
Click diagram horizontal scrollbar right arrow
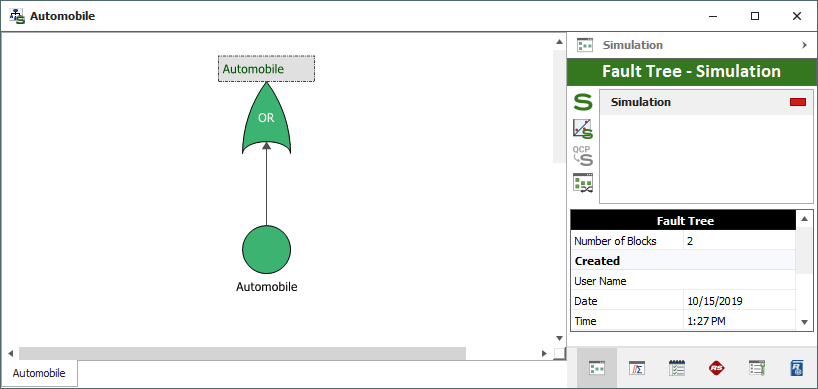pos(545,354)
